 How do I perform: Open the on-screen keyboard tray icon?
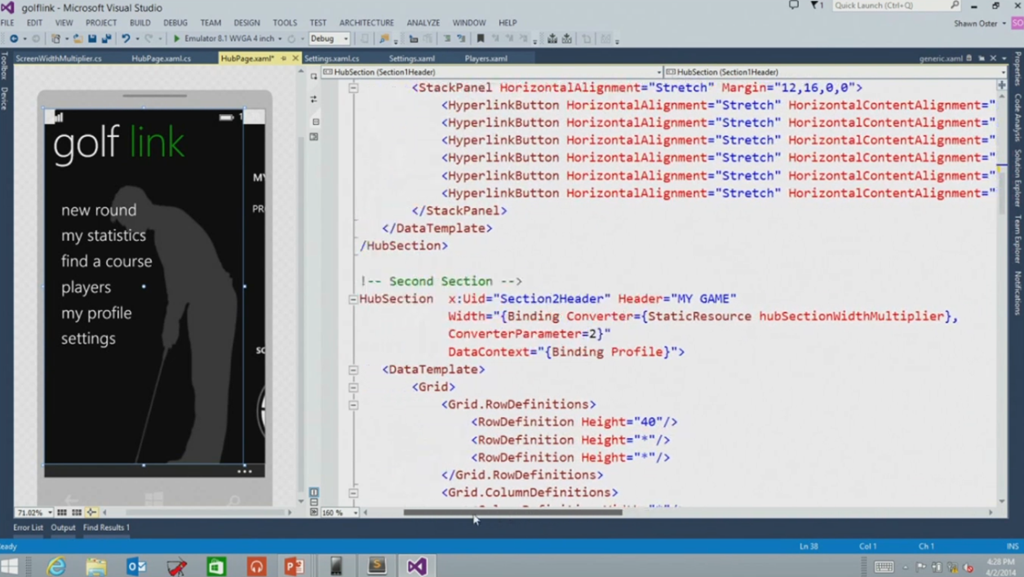tap(884, 567)
